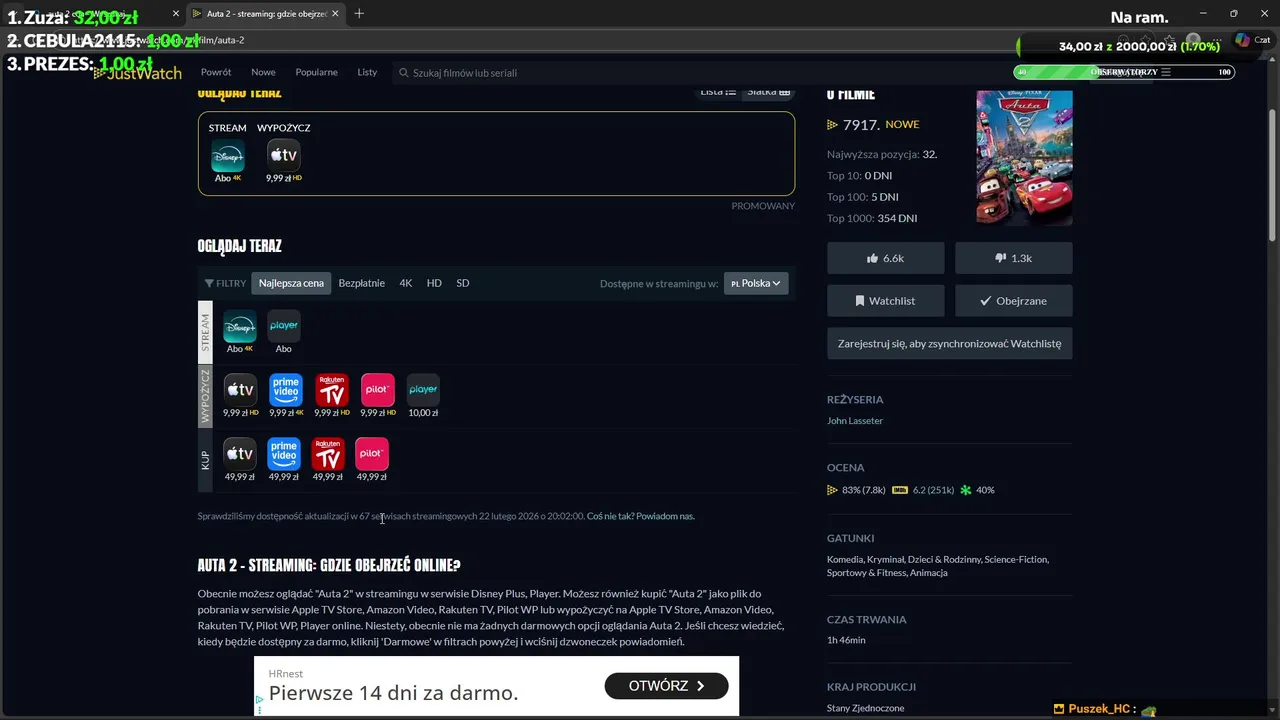Filter offers by SD quality
This screenshot has height=720, width=1280.
(463, 283)
